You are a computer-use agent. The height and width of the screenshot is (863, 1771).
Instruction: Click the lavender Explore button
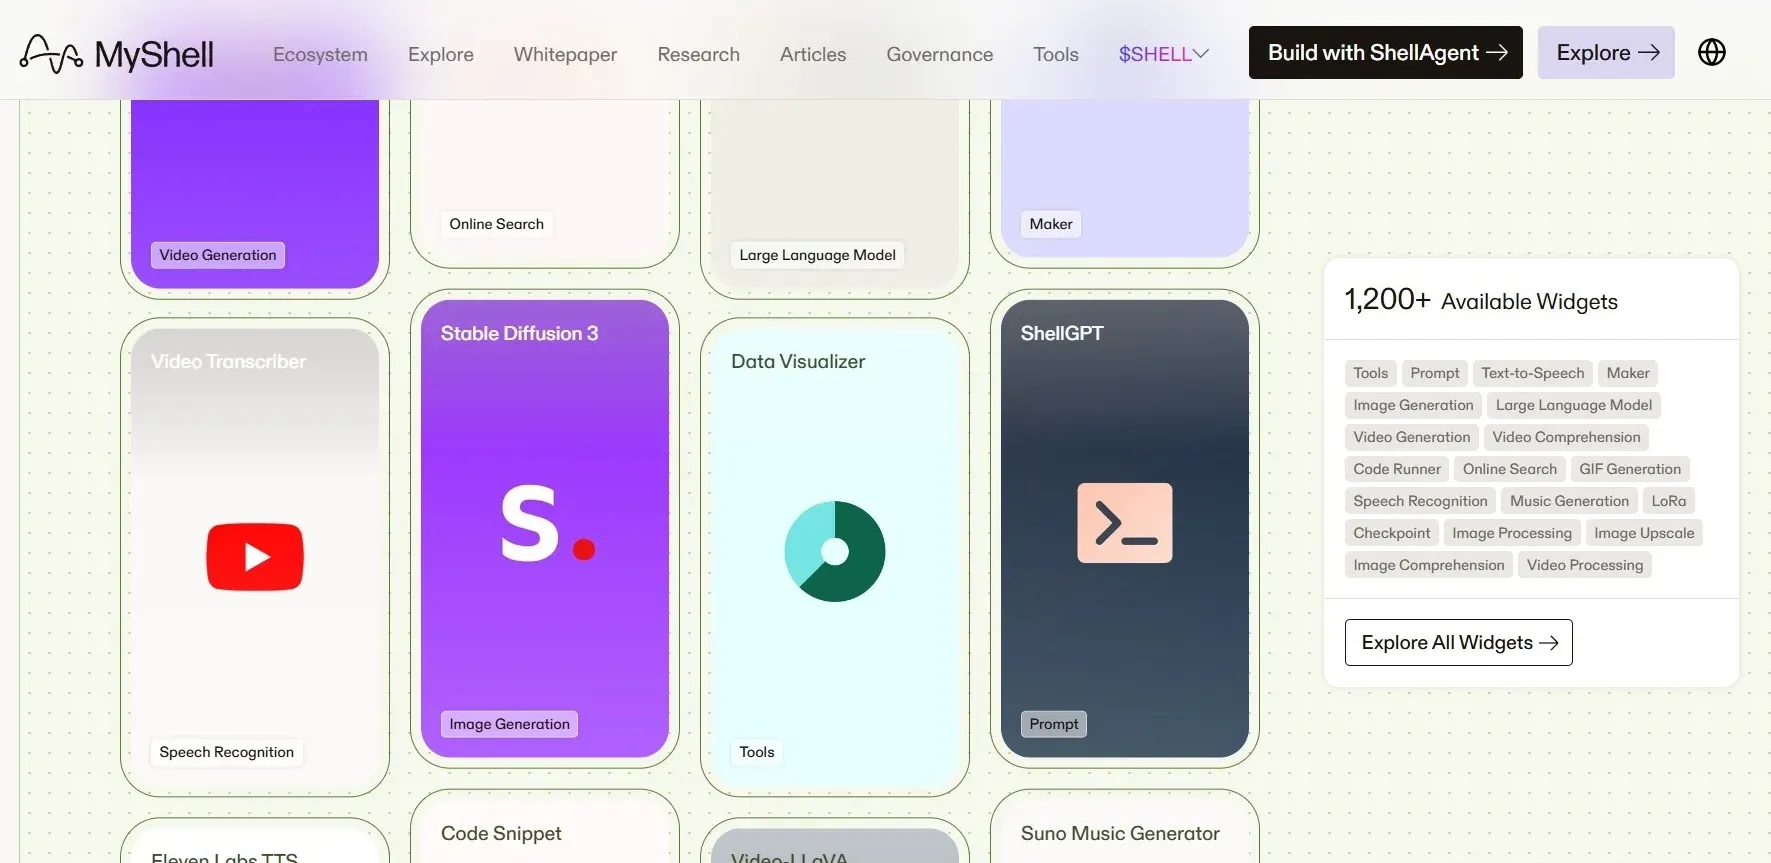pos(1606,52)
